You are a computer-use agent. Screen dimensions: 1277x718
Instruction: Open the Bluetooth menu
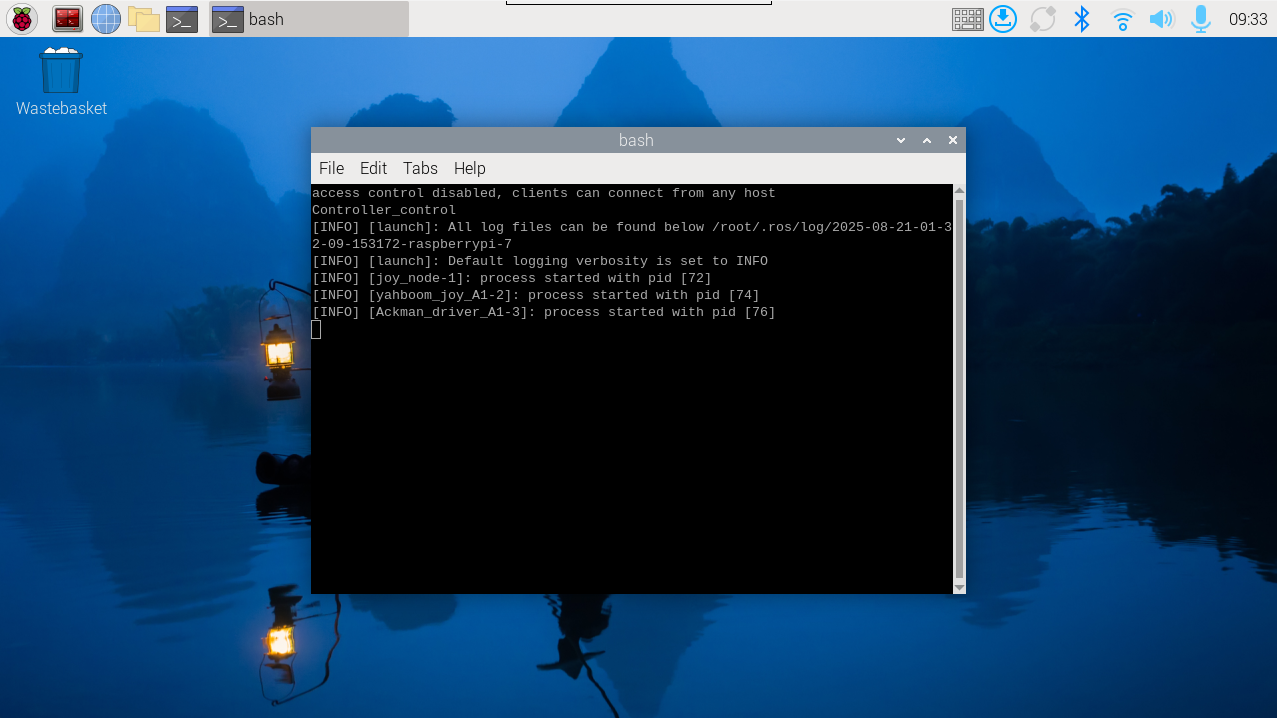[x=1081, y=19]
